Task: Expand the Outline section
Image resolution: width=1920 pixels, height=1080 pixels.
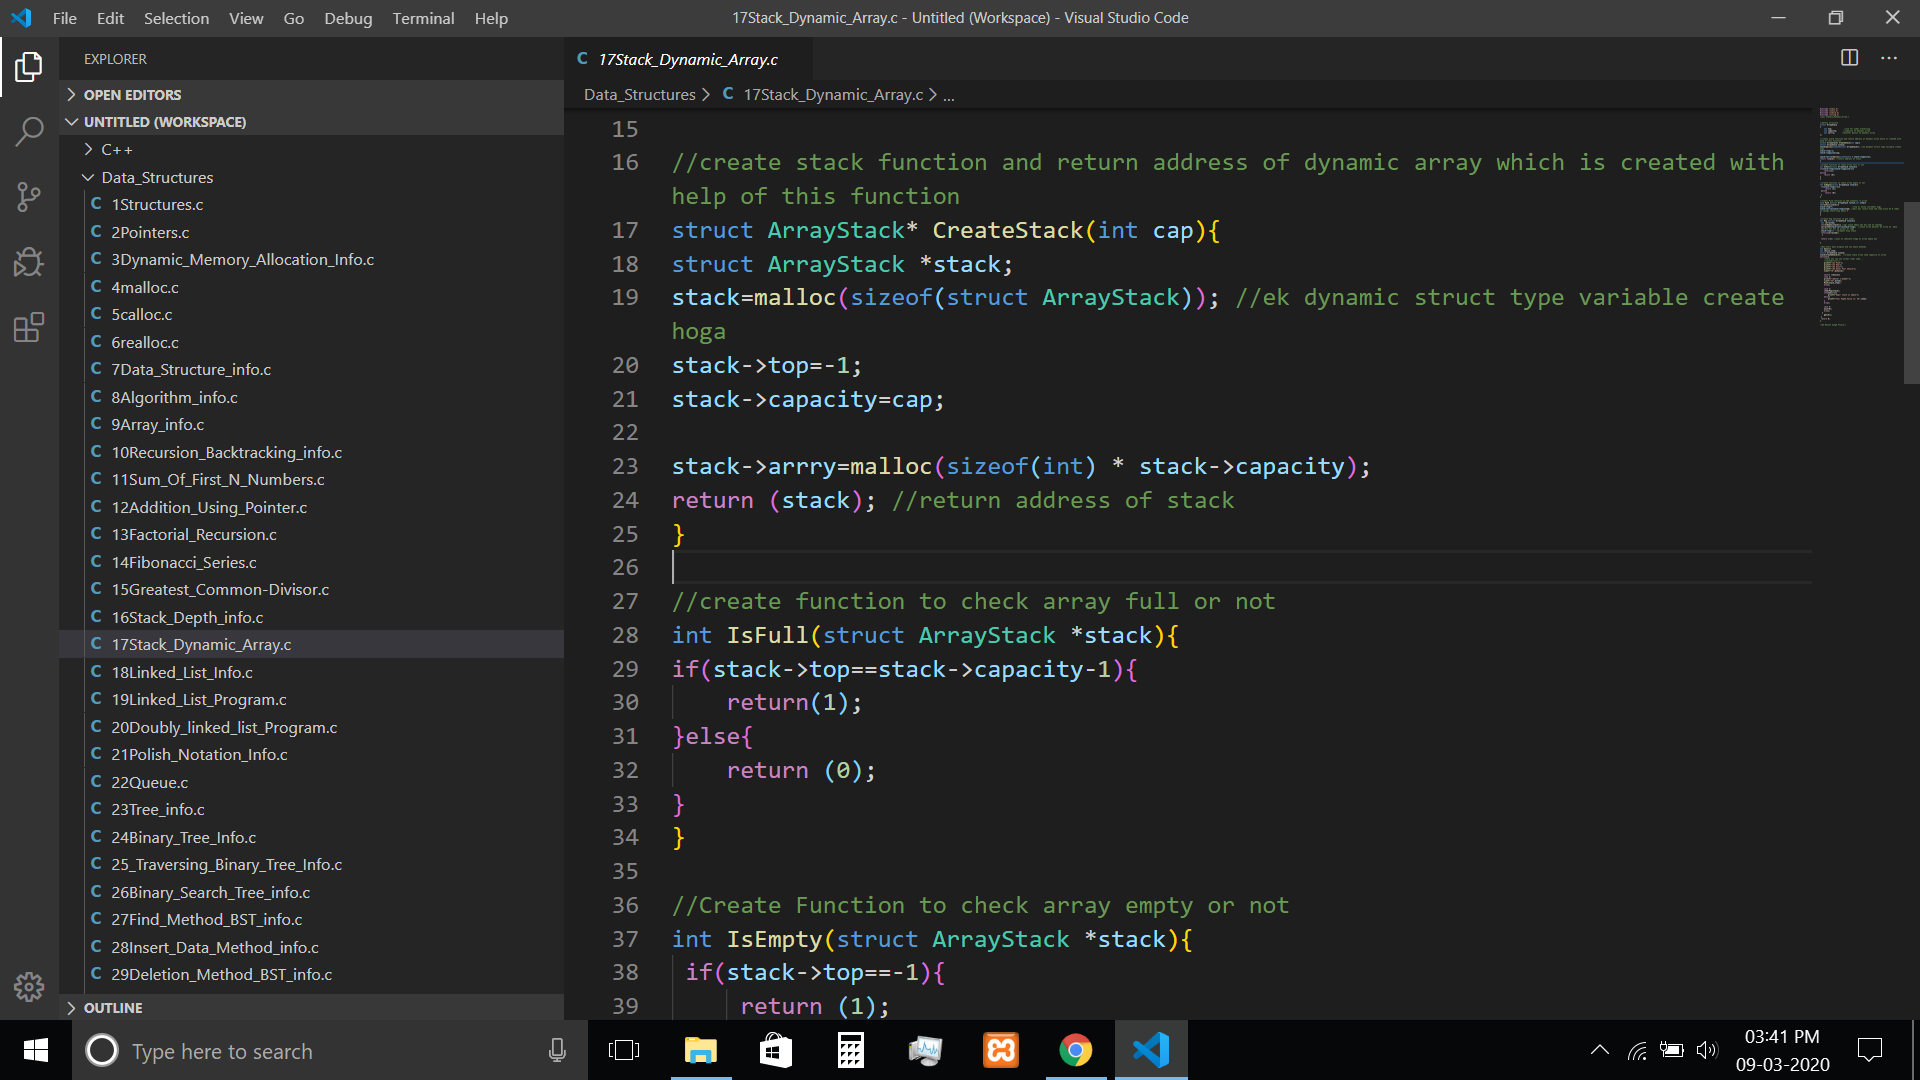Action: click(x=112, y=1008)
